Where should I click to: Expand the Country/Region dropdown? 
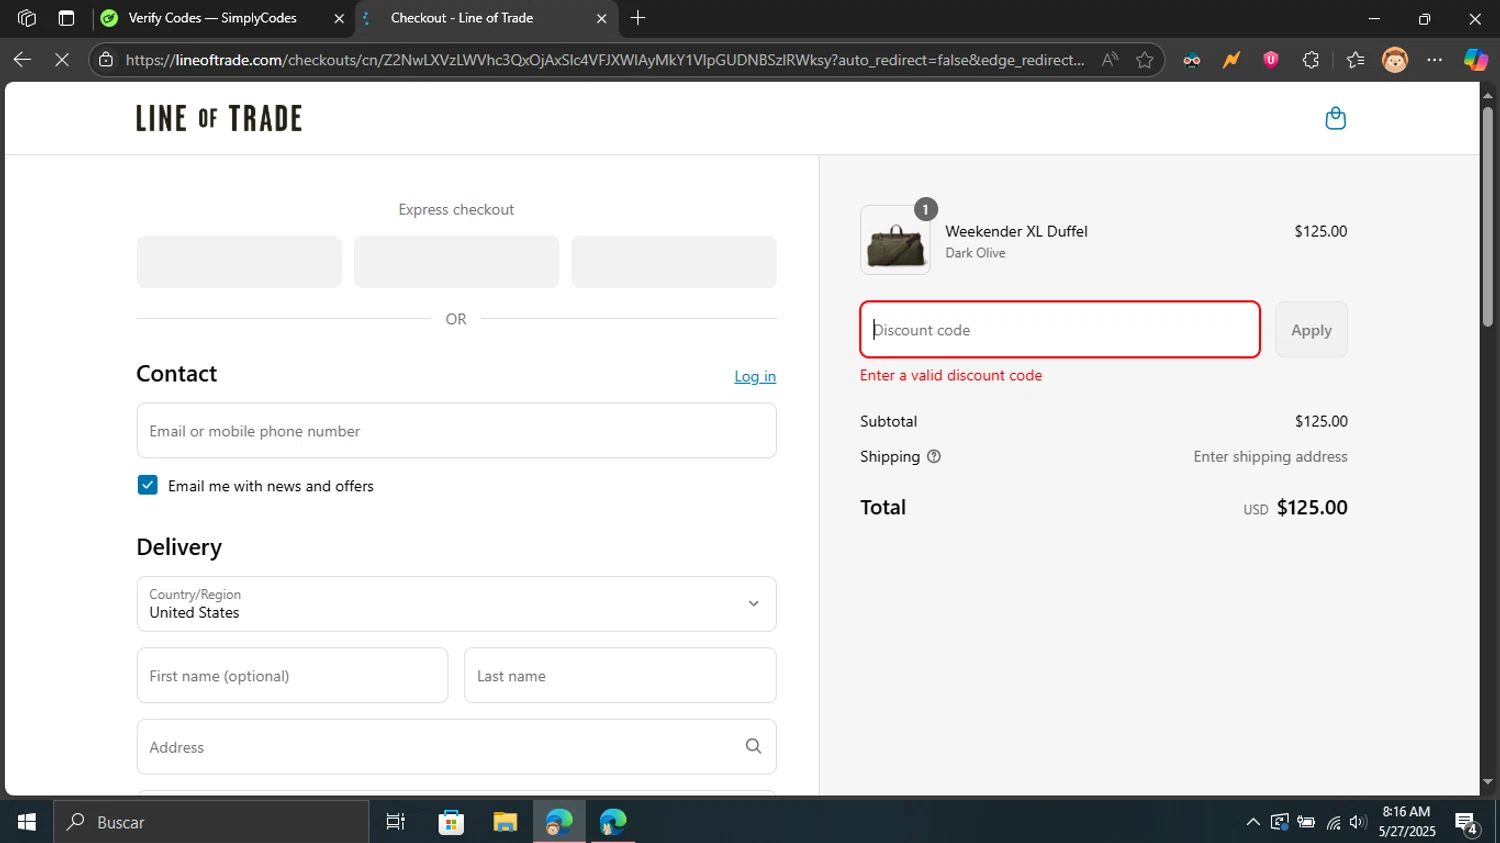coord(456,604)
